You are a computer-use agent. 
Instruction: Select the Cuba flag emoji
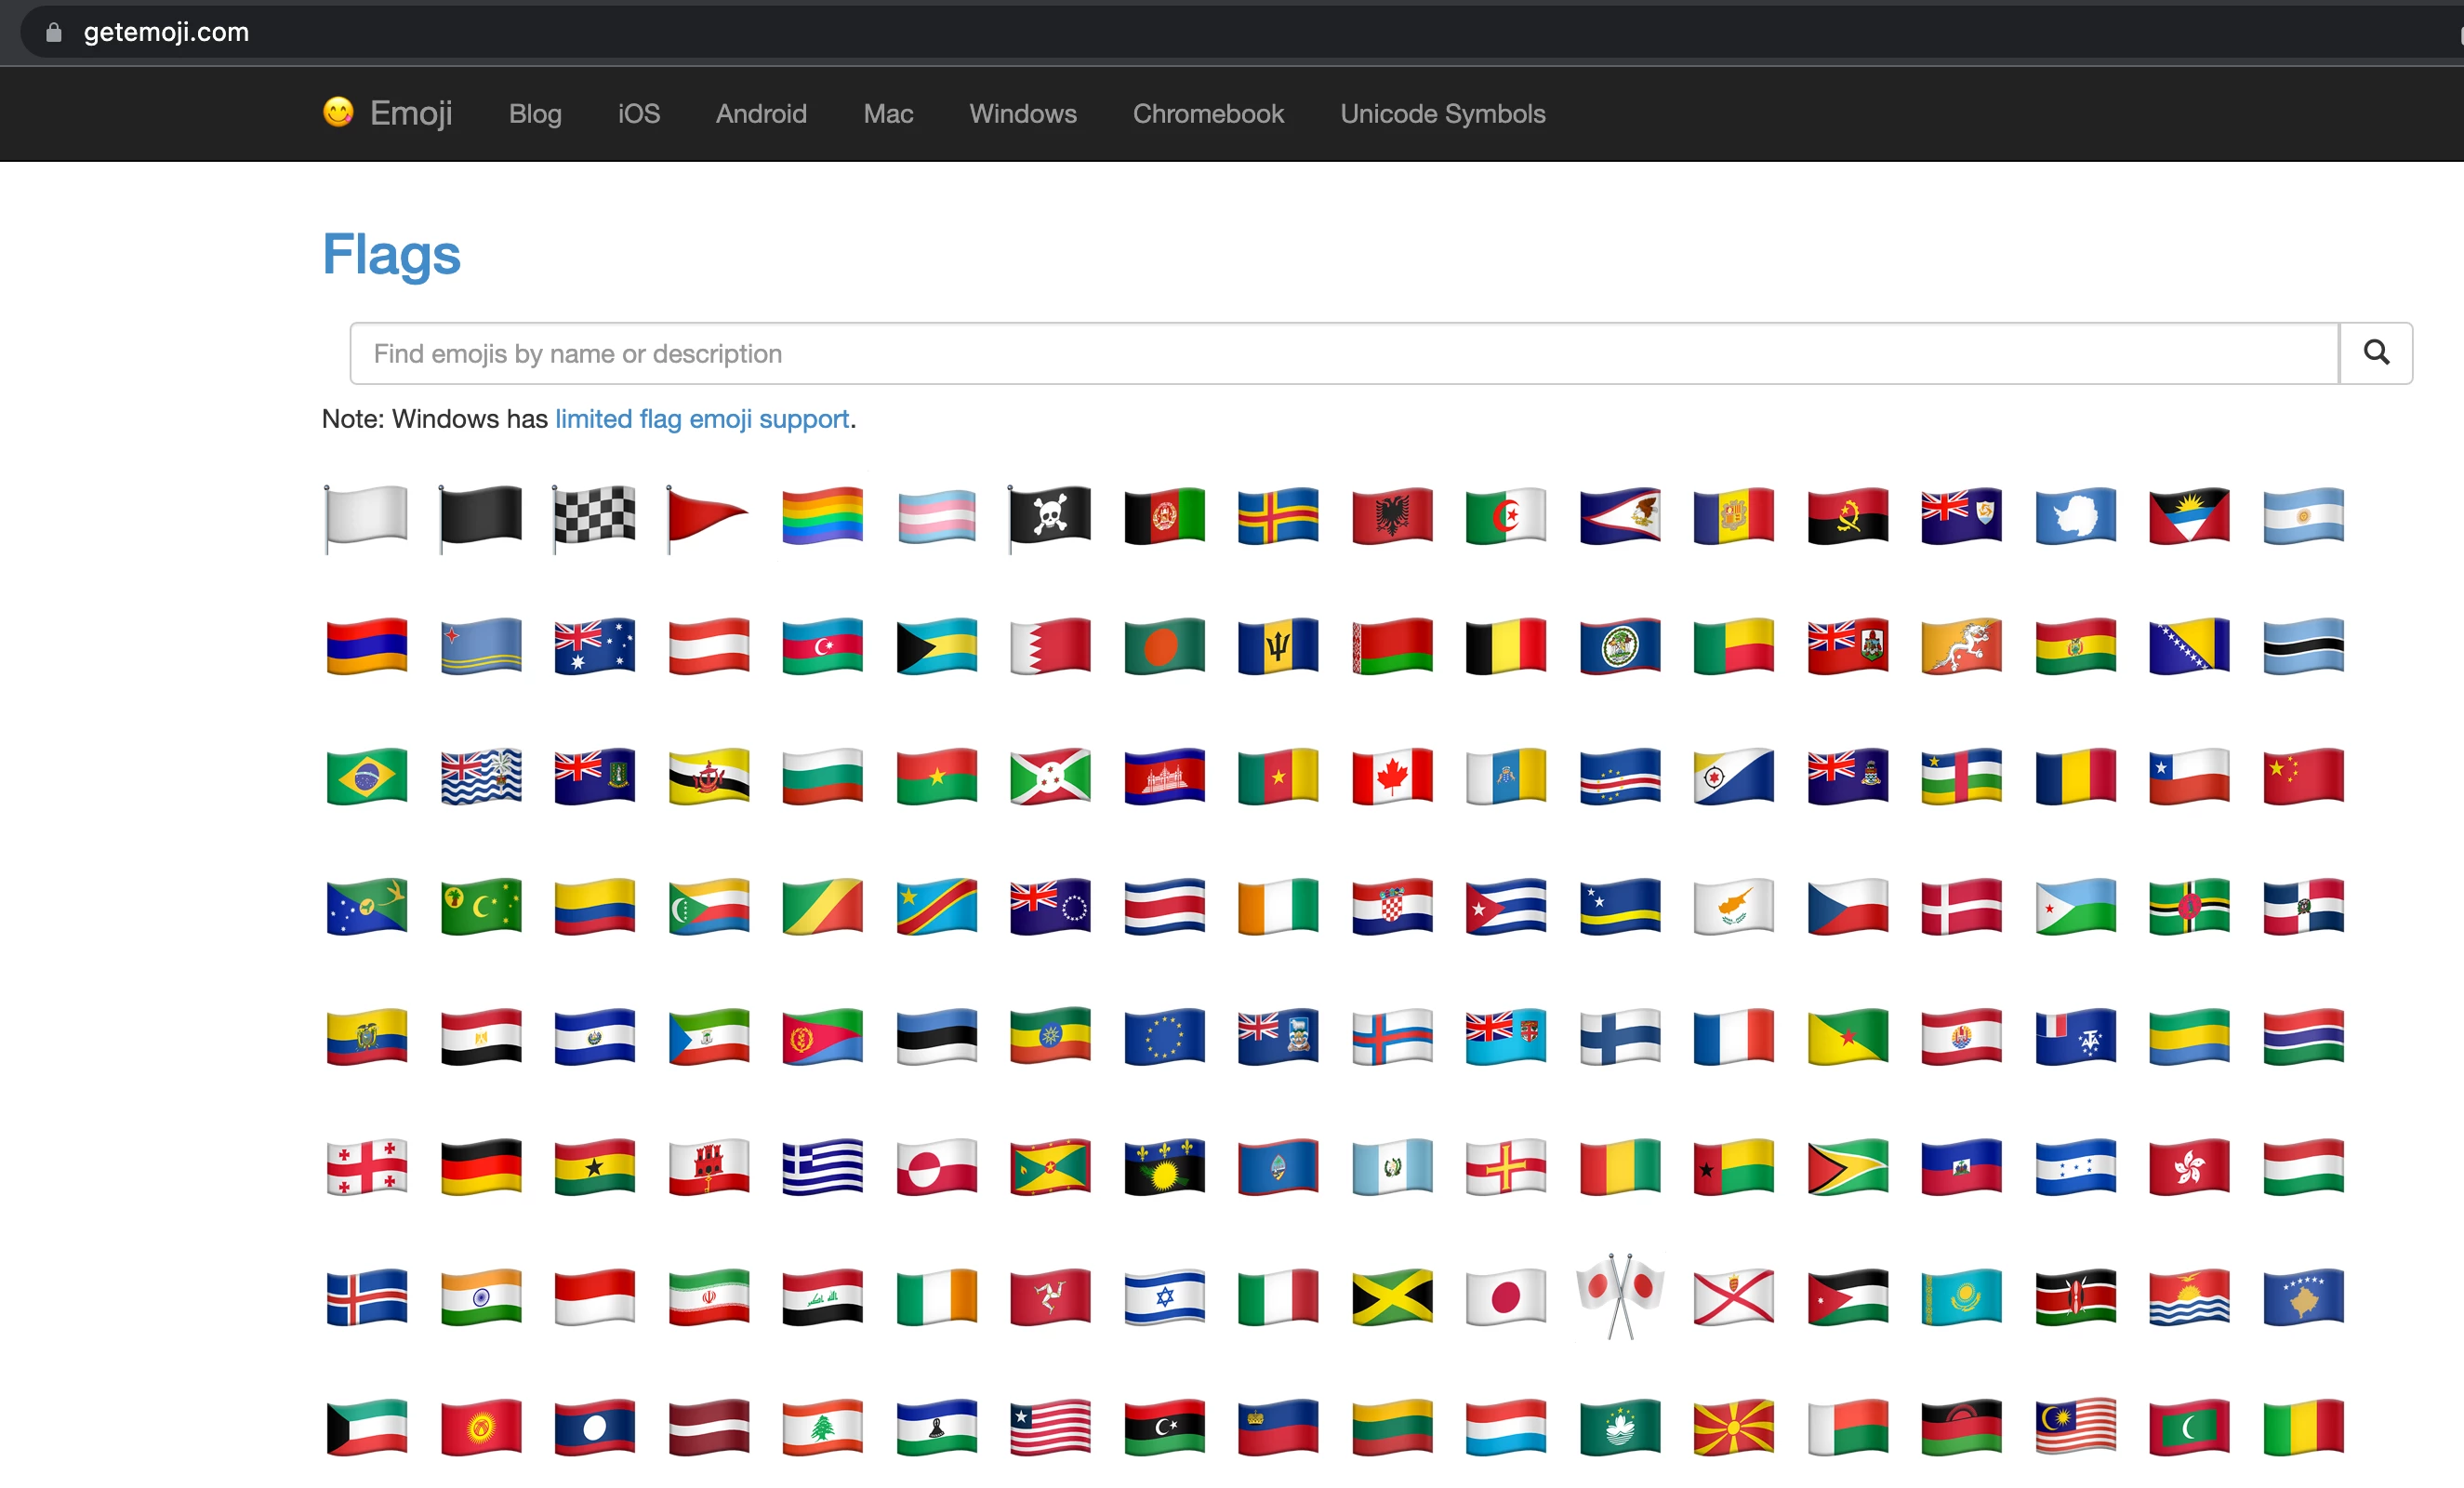[x=1506, y=906]
